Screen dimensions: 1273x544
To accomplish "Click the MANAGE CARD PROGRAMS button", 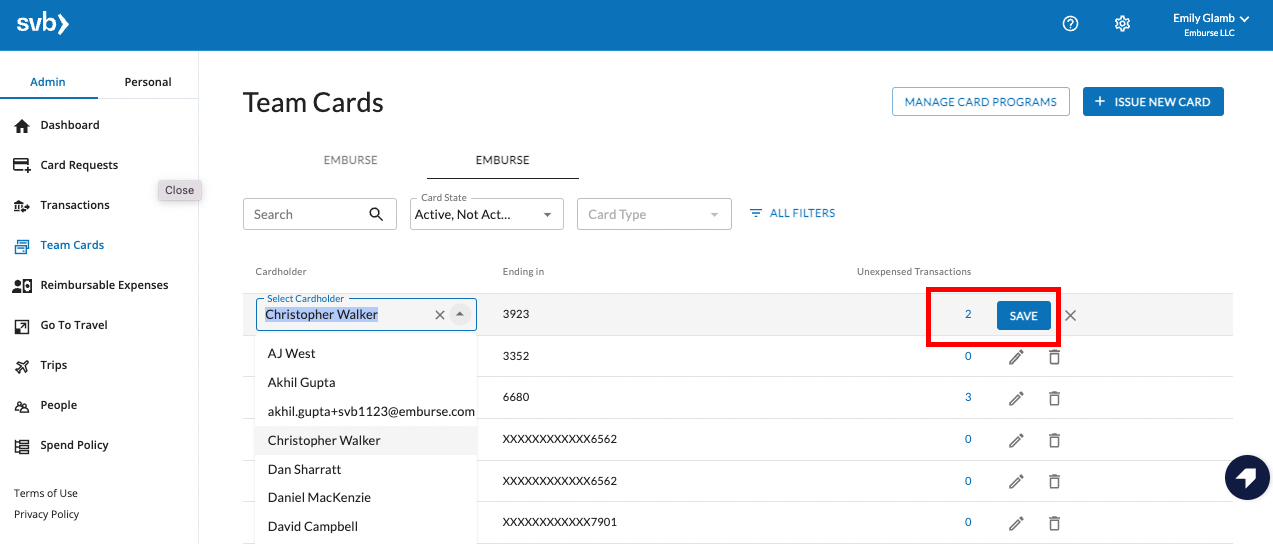I will [981, 101].
